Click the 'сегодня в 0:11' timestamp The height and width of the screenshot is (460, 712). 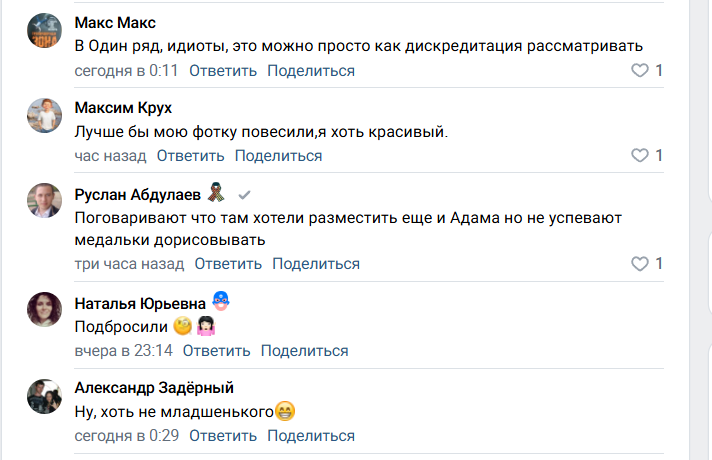pos(126,71)
